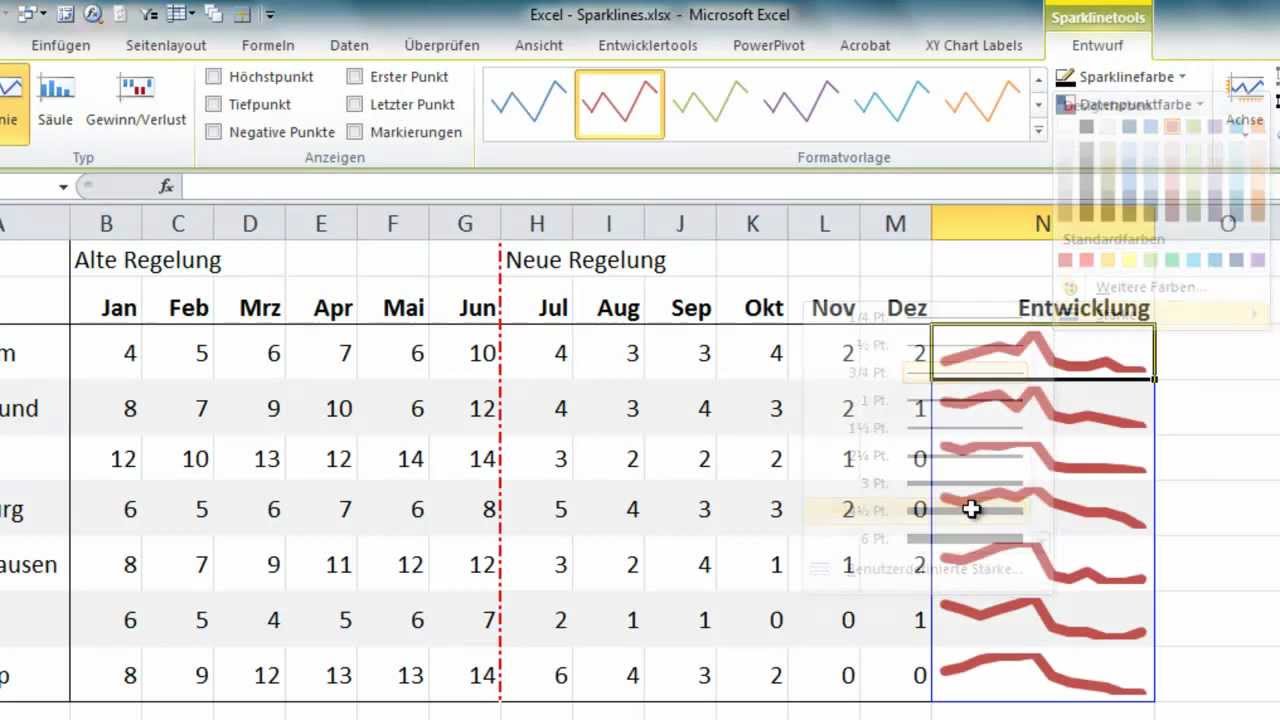This screenshot has width=1280, height=720.
Task: Expand the sparkline style gallery
Action: (x=1038, y=131)
